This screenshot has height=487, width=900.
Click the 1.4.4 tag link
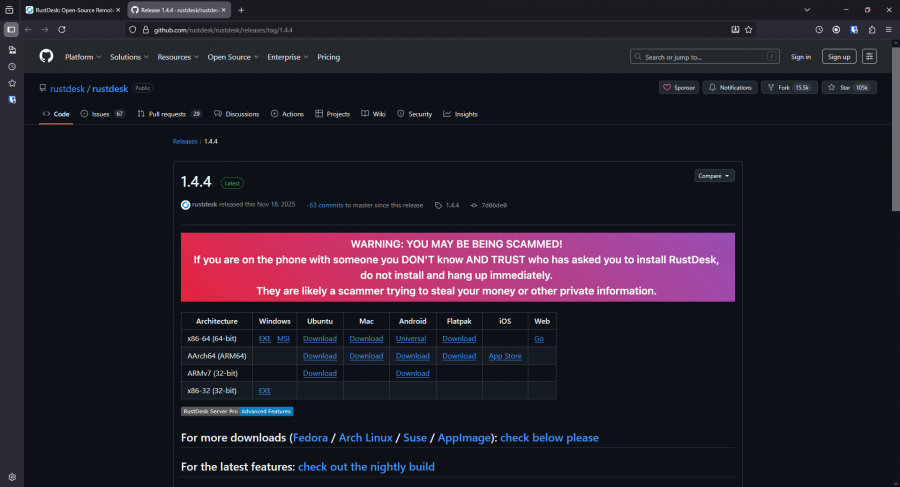(452, 205)
